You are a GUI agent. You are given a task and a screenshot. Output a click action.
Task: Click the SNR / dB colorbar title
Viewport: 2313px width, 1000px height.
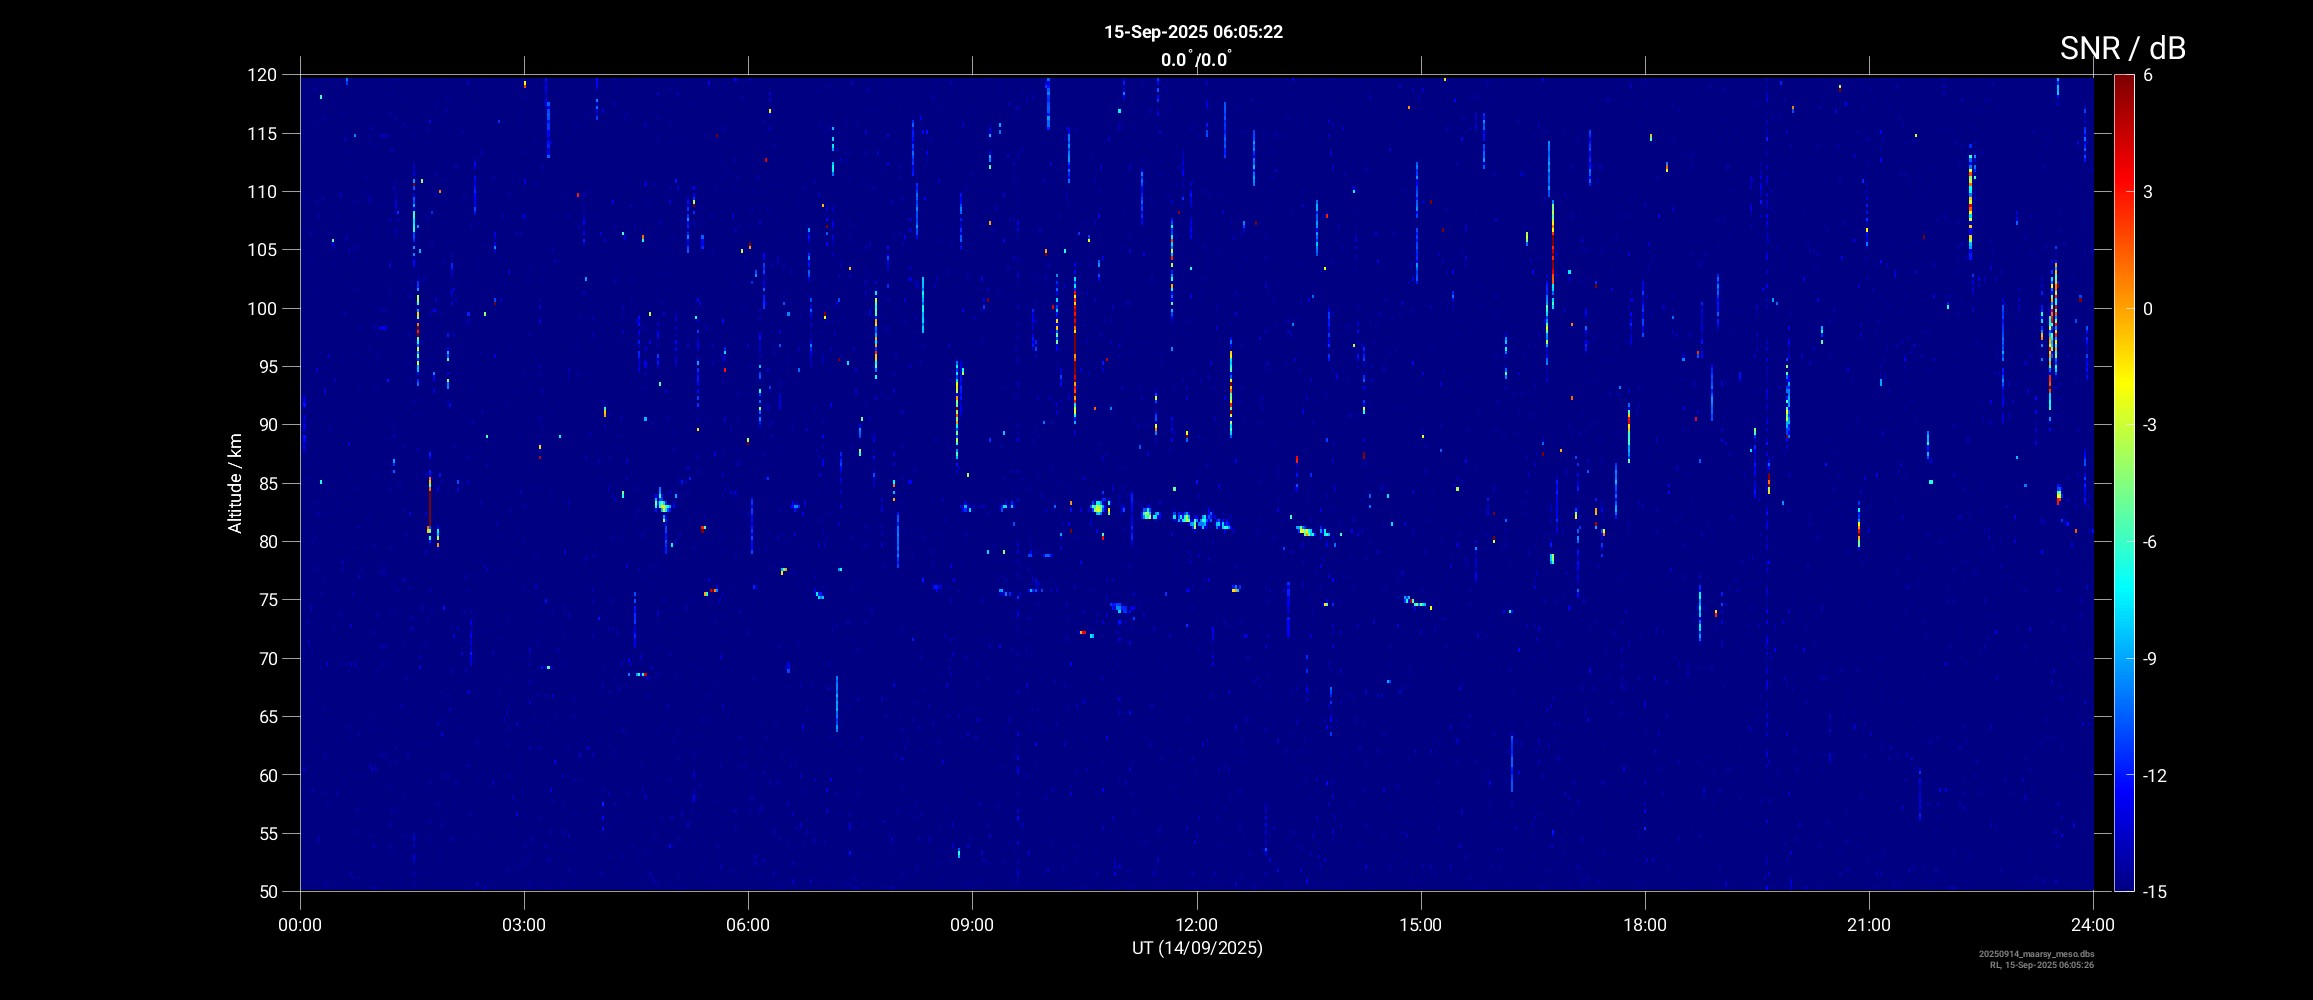(2122, 48)
